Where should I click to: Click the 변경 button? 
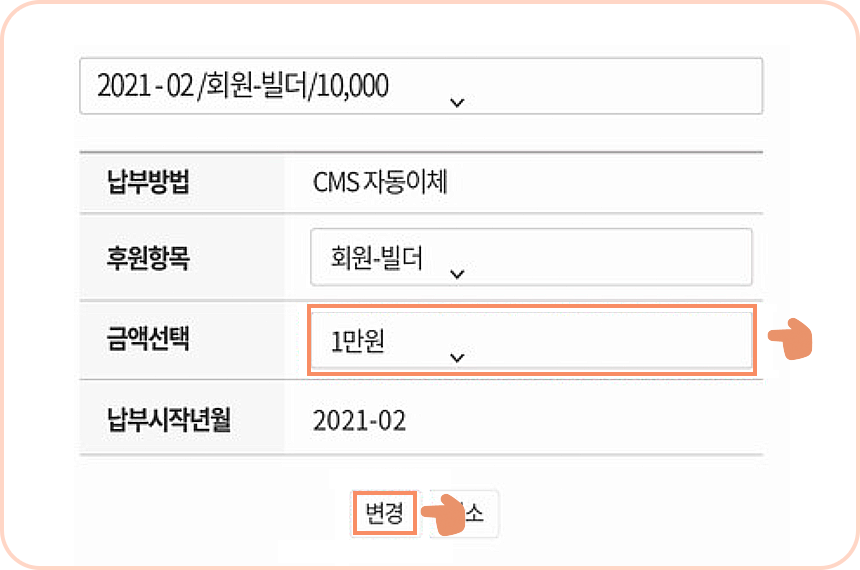pos(384,513)
